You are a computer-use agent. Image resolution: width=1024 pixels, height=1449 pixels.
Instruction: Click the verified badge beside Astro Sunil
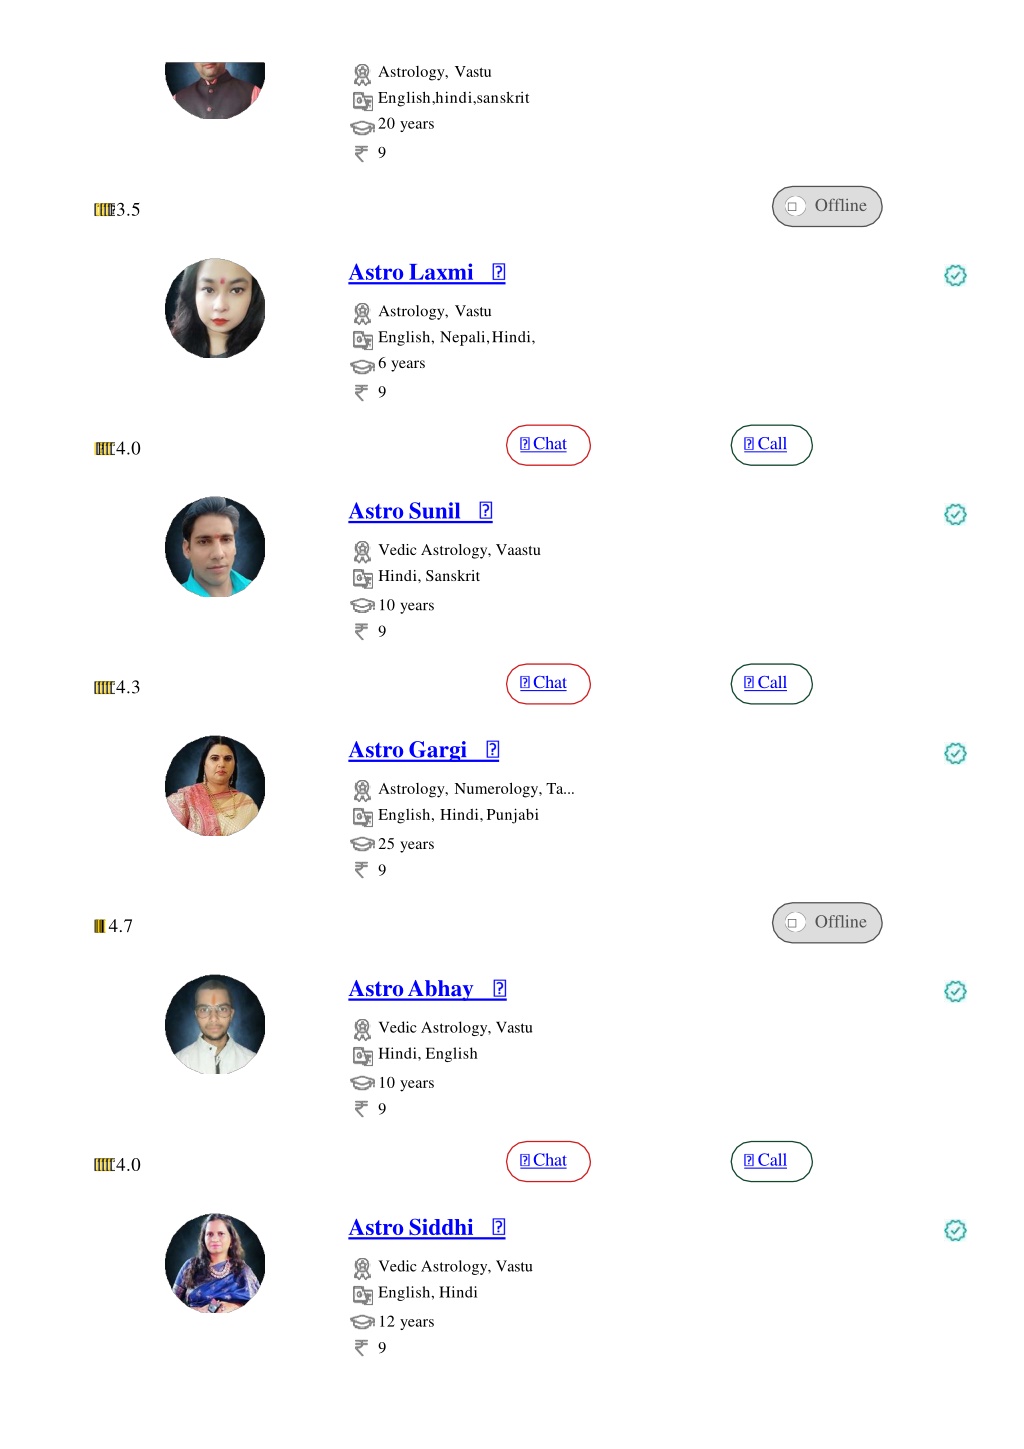pos(955,514)
